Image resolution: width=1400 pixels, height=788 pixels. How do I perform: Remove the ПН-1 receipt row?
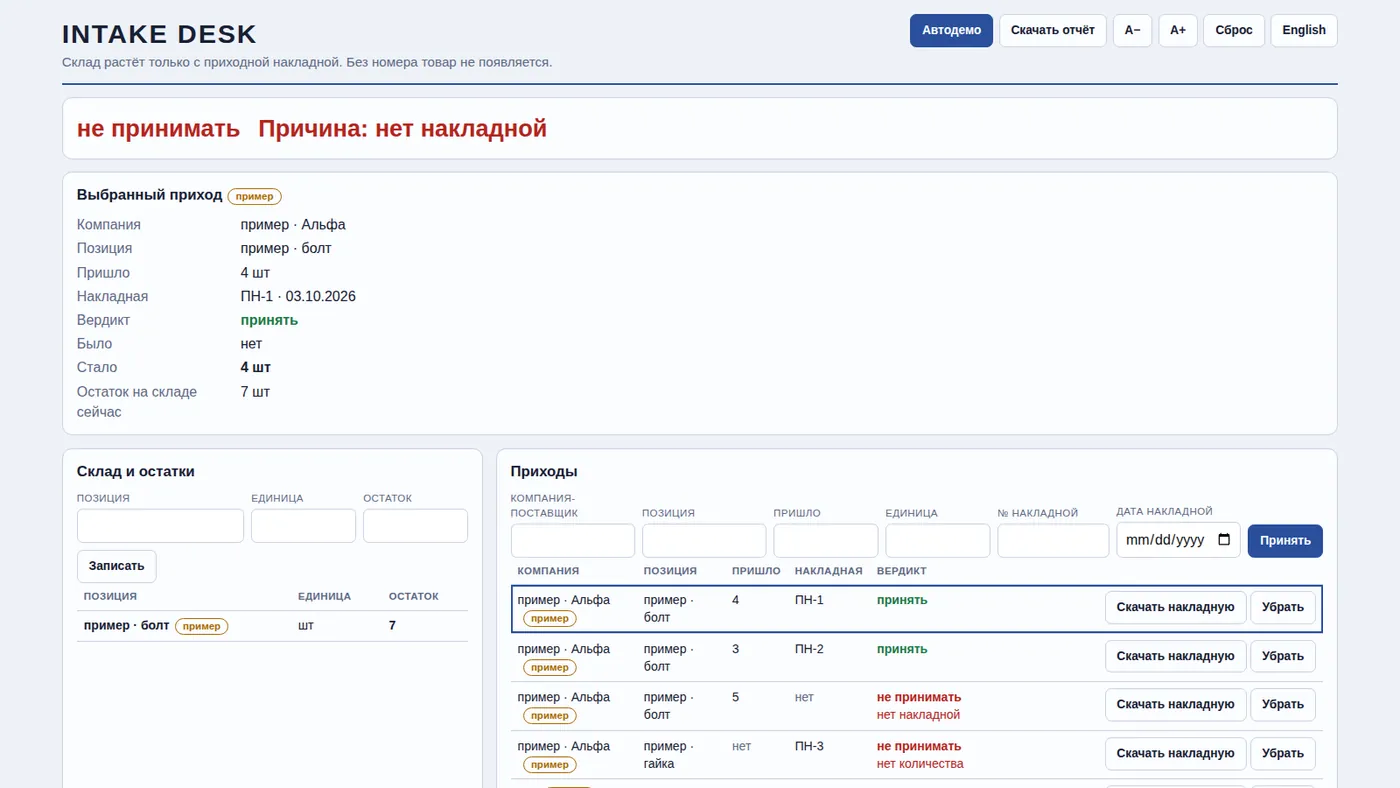[1283, 608]
